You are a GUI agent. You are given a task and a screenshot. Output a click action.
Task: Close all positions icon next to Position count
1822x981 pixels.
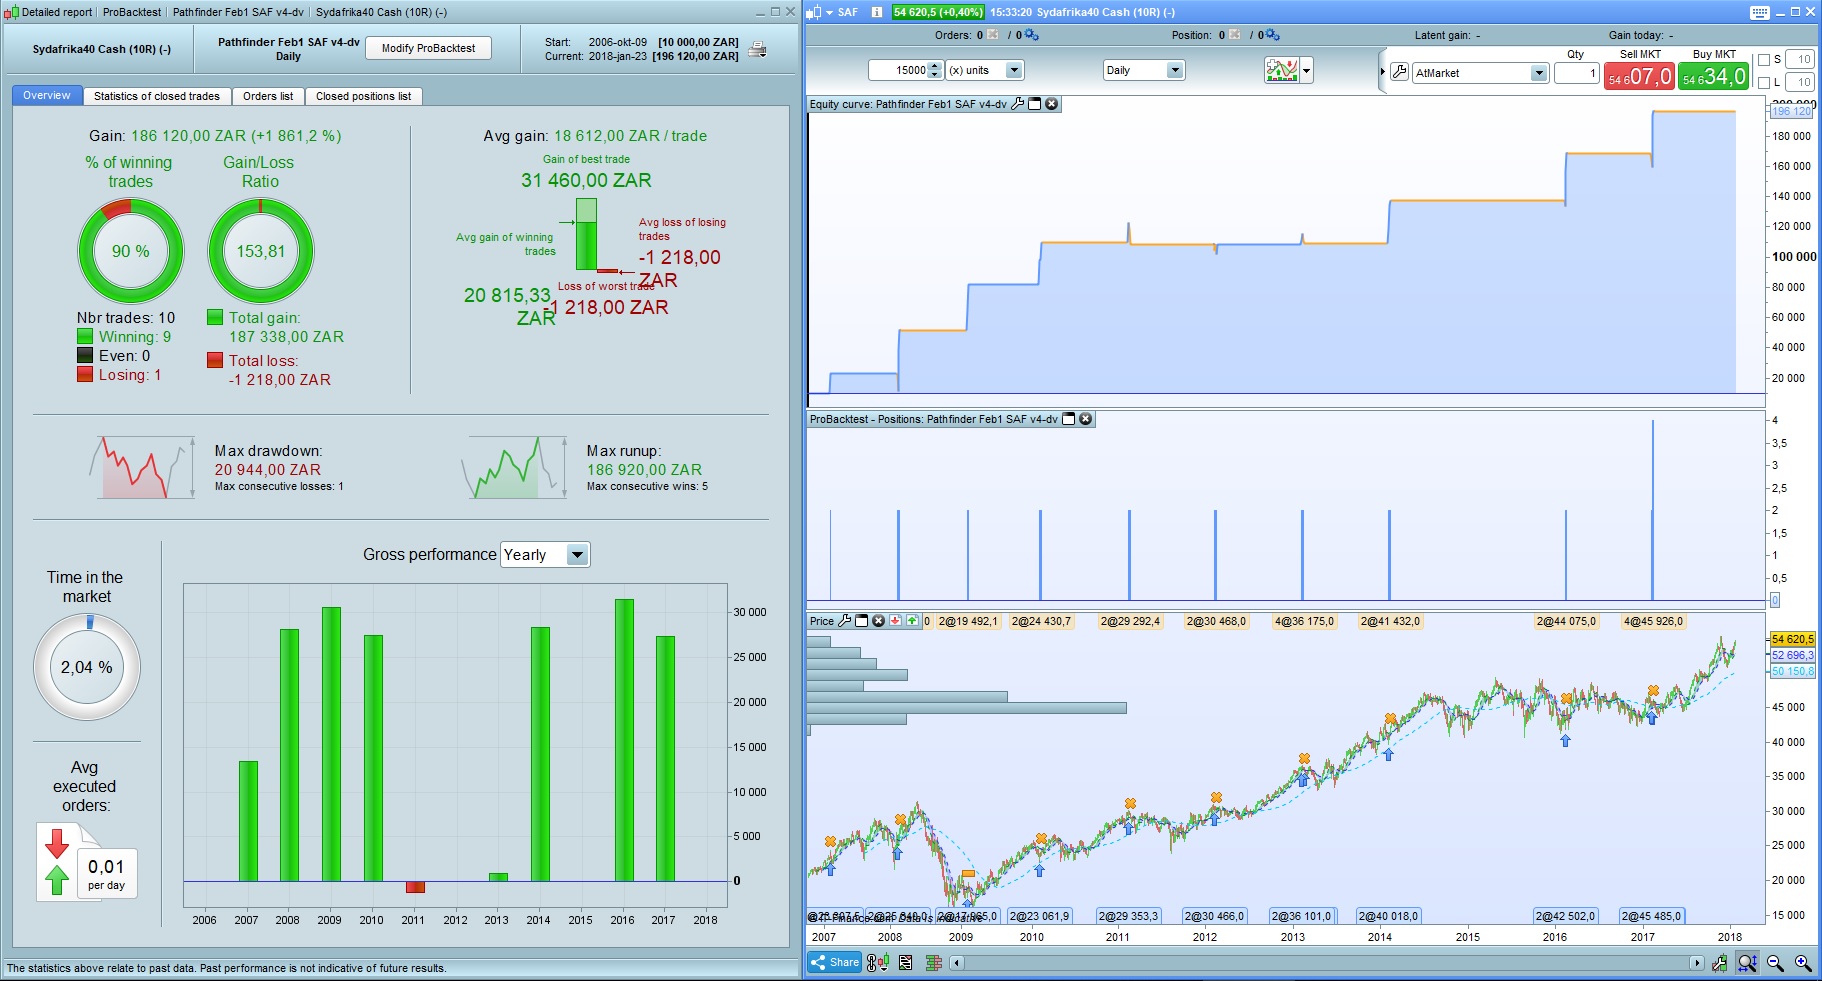[x=1235, y=35]
